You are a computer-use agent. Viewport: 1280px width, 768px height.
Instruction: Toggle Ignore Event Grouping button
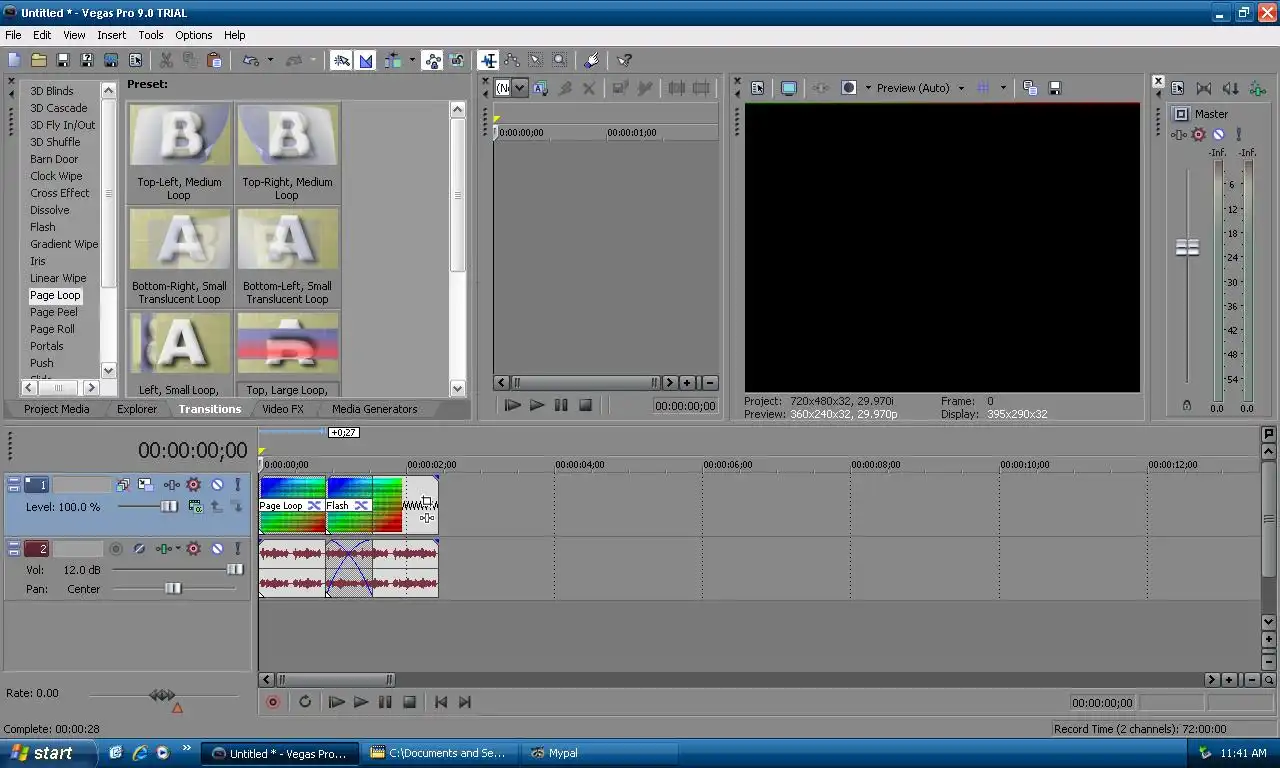(x=456, y=61)
